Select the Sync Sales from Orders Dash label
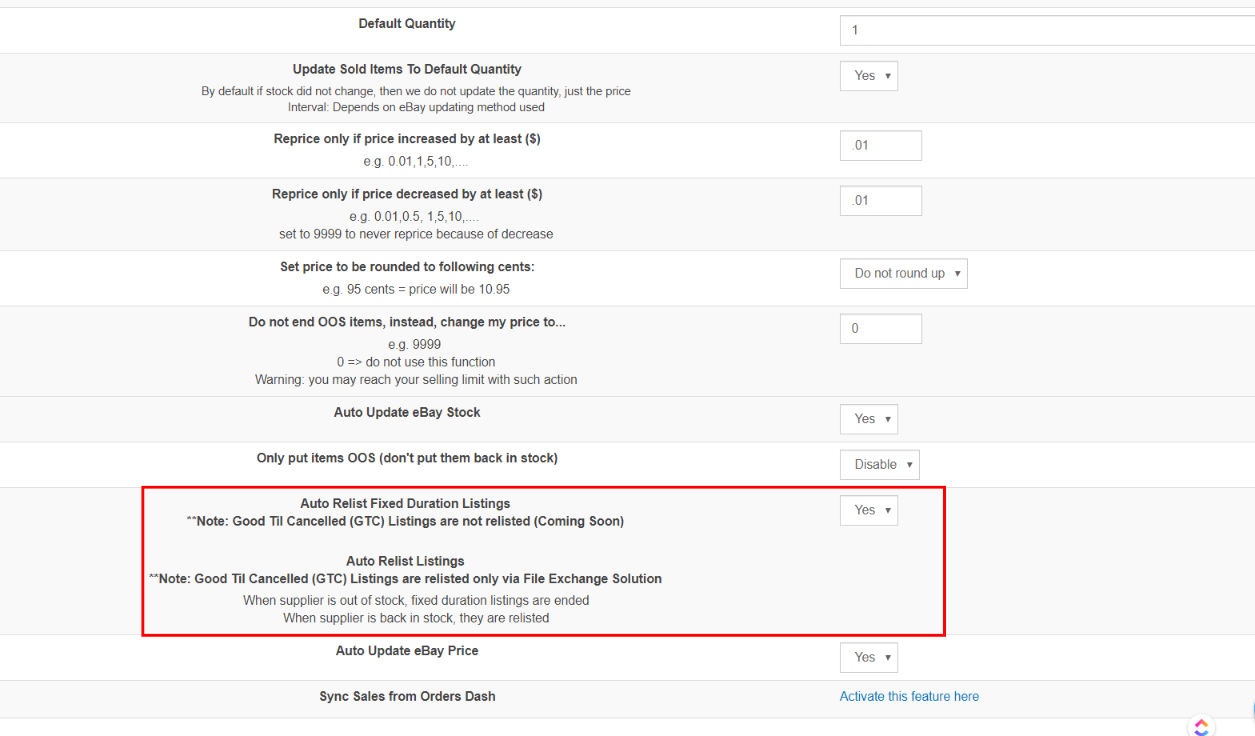The image size is (1255, 736). pyautogui.click(x=407, y=696)
